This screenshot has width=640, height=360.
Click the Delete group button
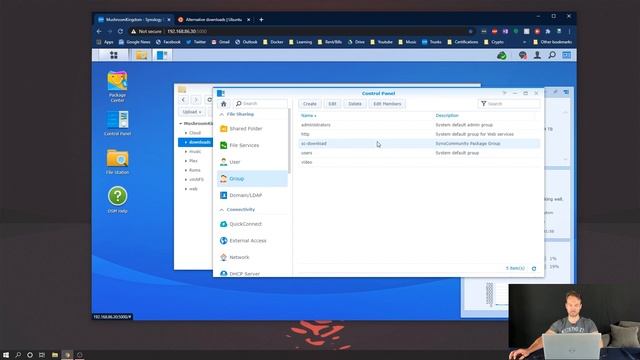(x=355, y=104)
